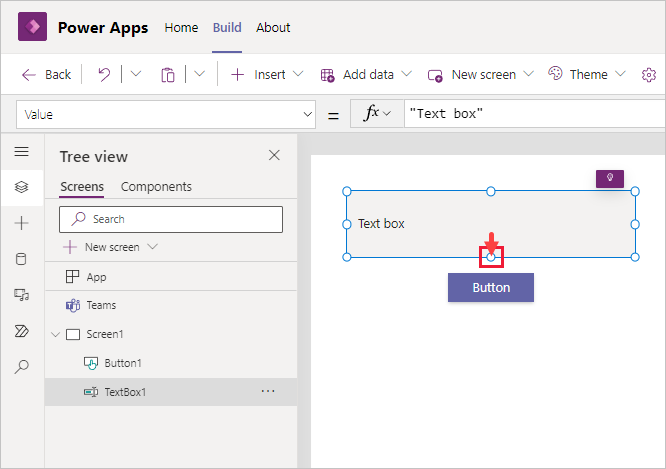The image size is (666, 469).
Task: Click the purple Button on canvas
Action: (491, 288)
